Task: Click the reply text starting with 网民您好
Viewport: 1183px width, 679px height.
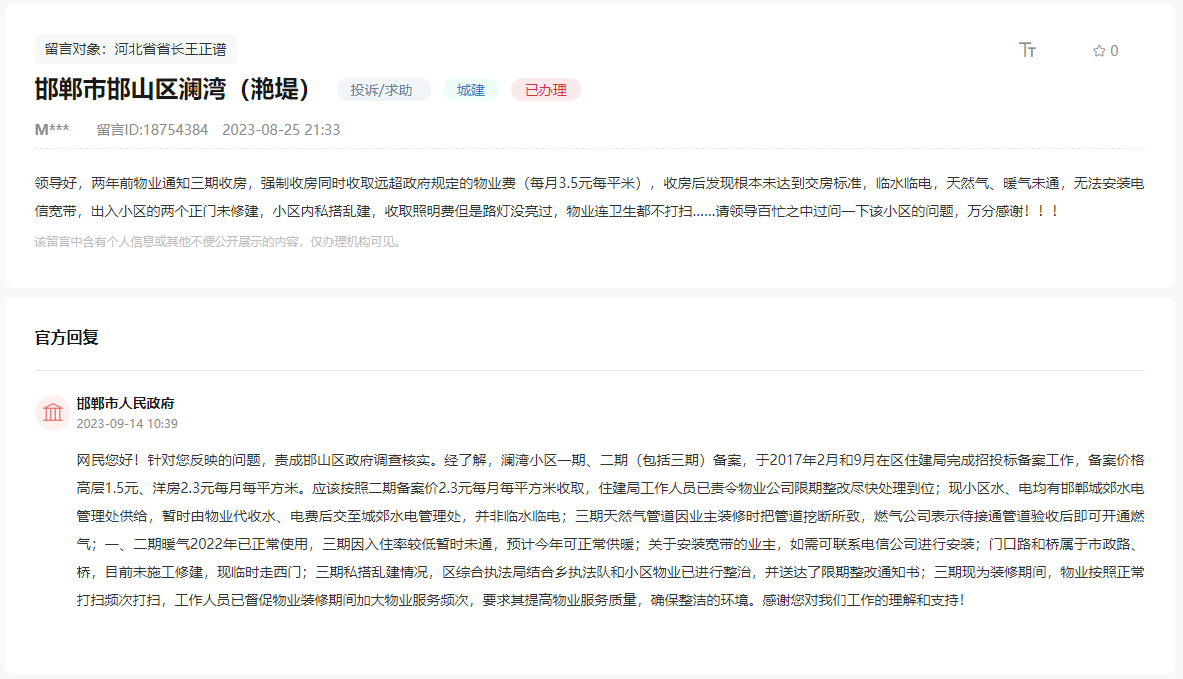Action: pos(610,530)
